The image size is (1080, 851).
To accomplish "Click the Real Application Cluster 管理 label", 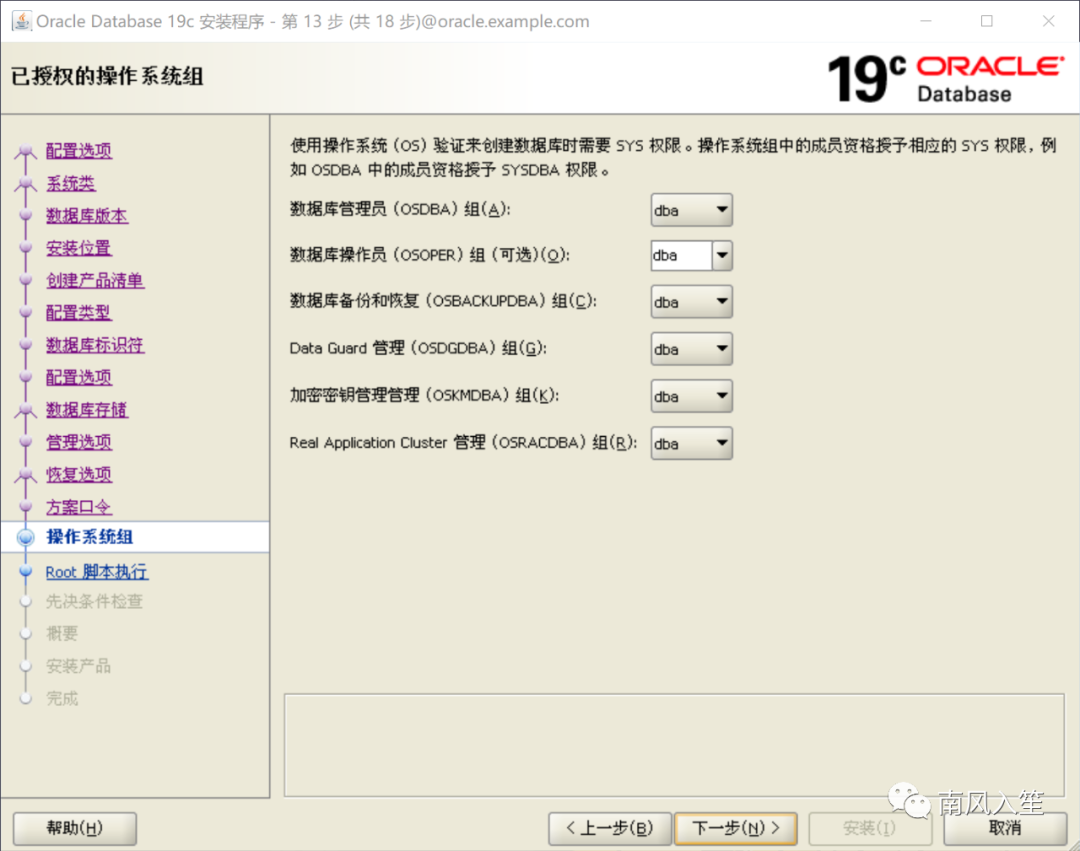I will (463, 443).
